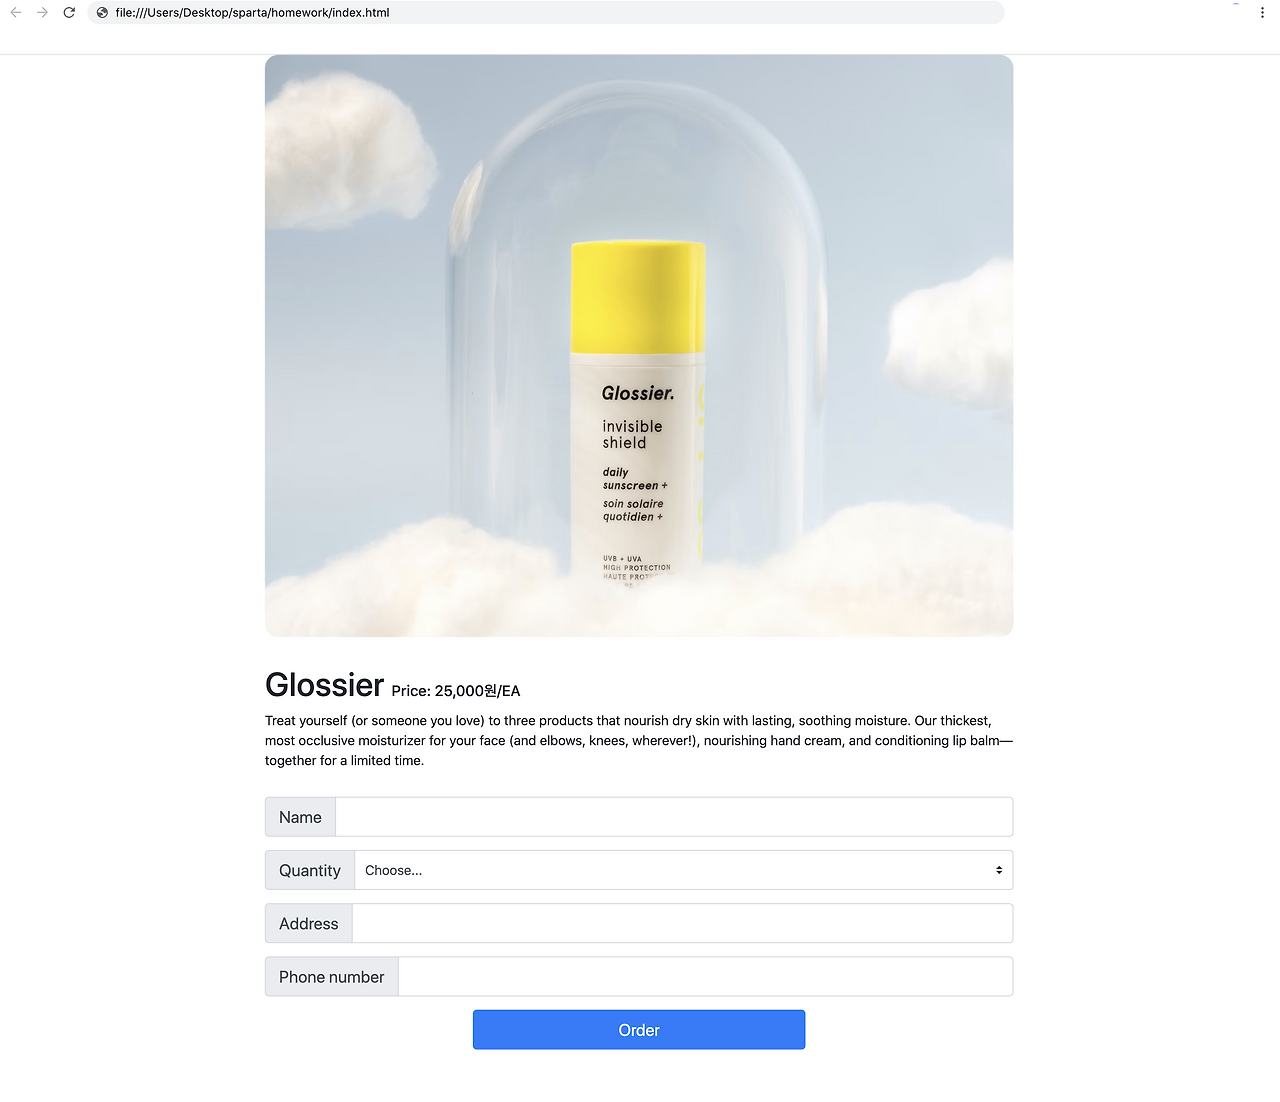The image size is (1280, 1102).
Task: Click the Name field label
Action: [x=300, y=817]
